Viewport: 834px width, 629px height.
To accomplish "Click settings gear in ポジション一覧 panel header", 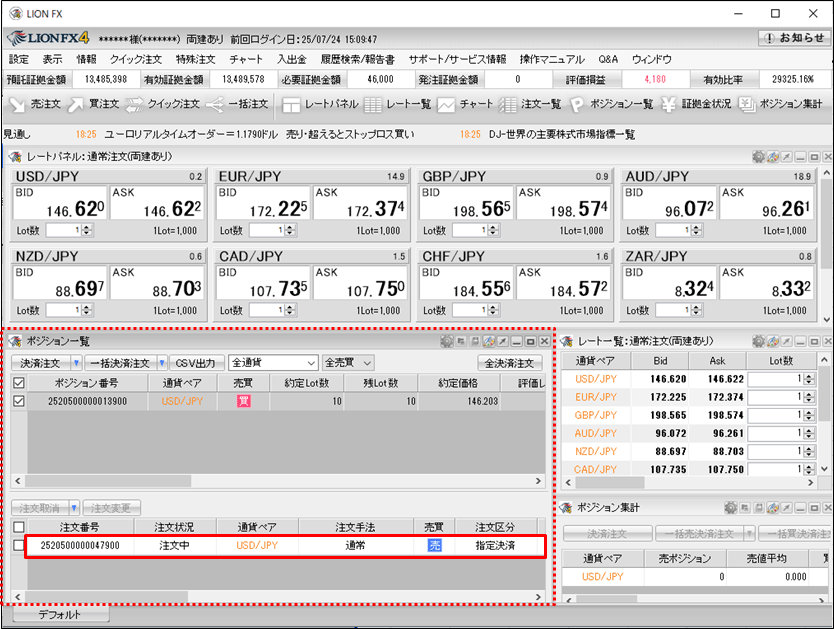I will pyautogui.click(x=446, y=341).
